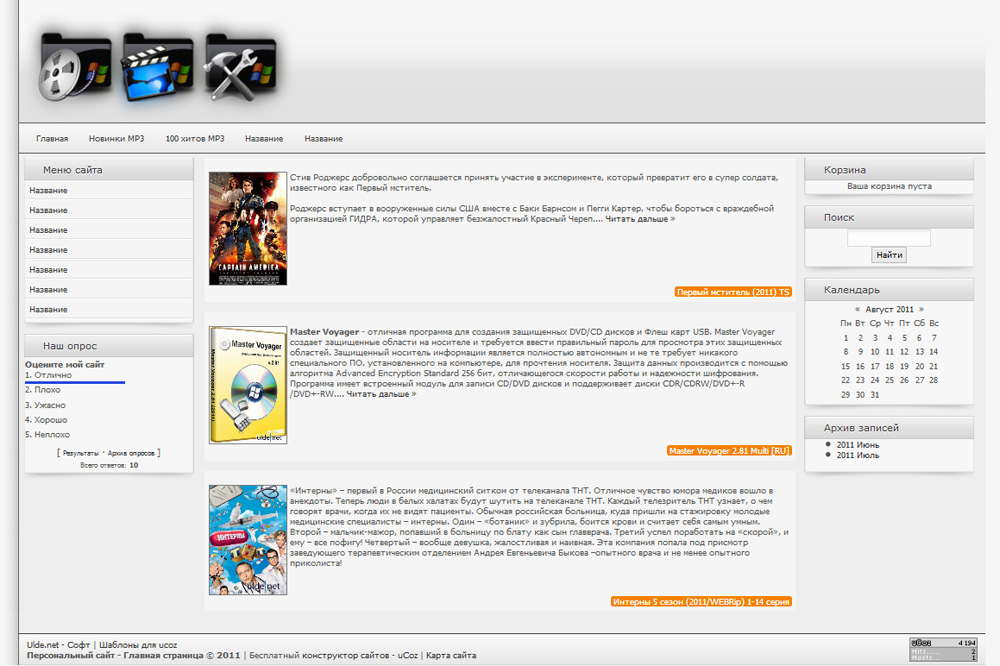Click the uCoz hits counter badge
This screenshot has height=666, width=1000.
[943, 649]
